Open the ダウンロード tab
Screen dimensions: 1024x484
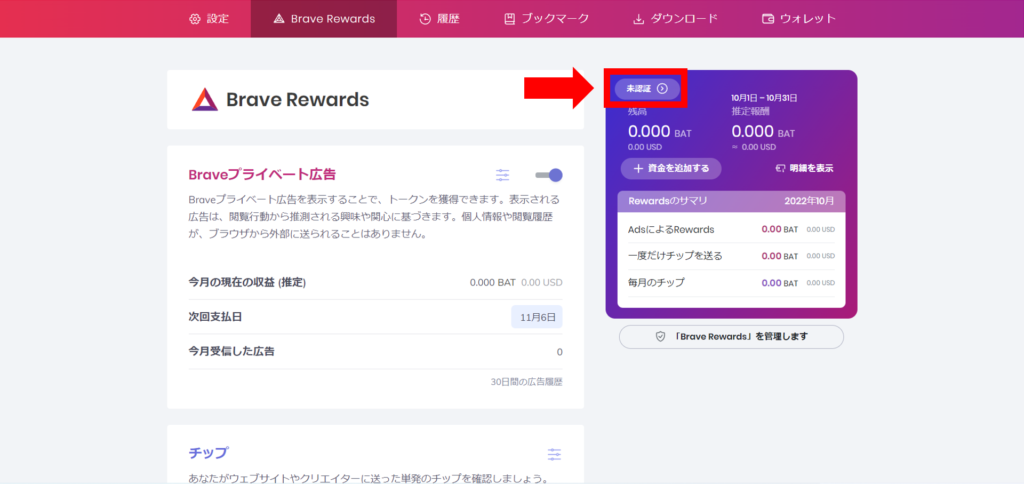coord(675,18)
